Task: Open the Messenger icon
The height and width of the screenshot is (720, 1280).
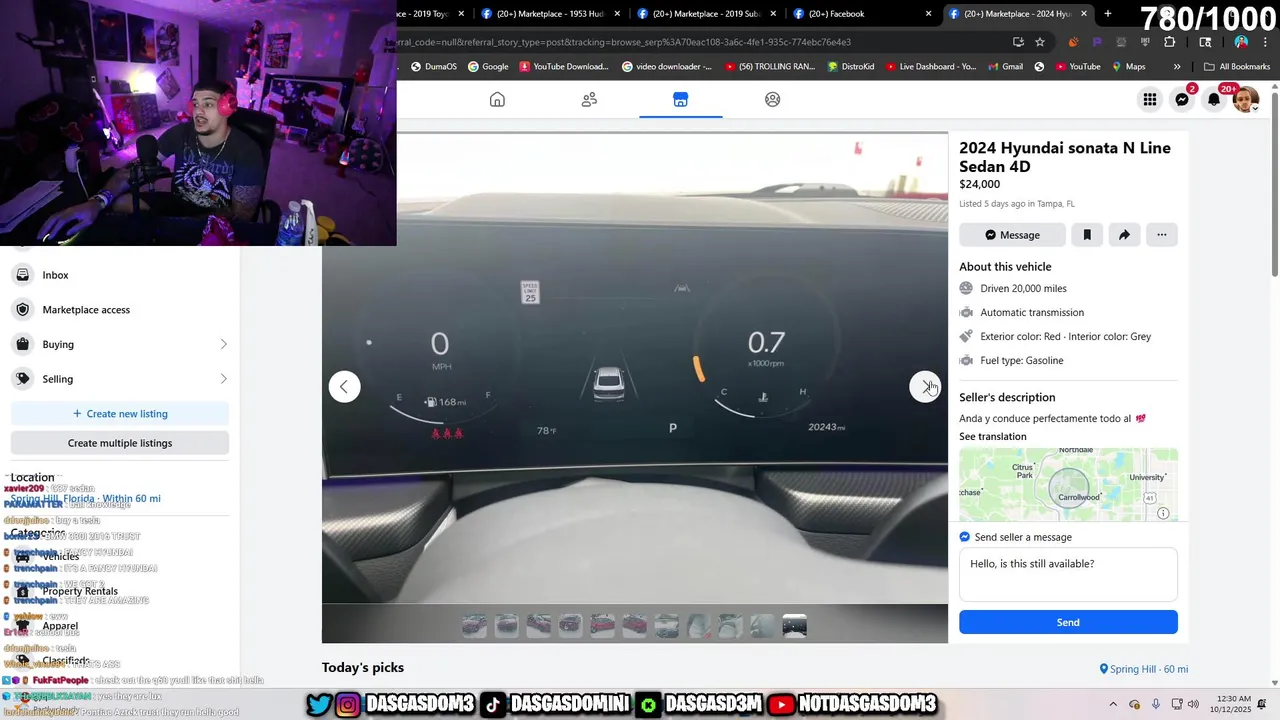Action: pyautogui.click(x=1182, y=99)
